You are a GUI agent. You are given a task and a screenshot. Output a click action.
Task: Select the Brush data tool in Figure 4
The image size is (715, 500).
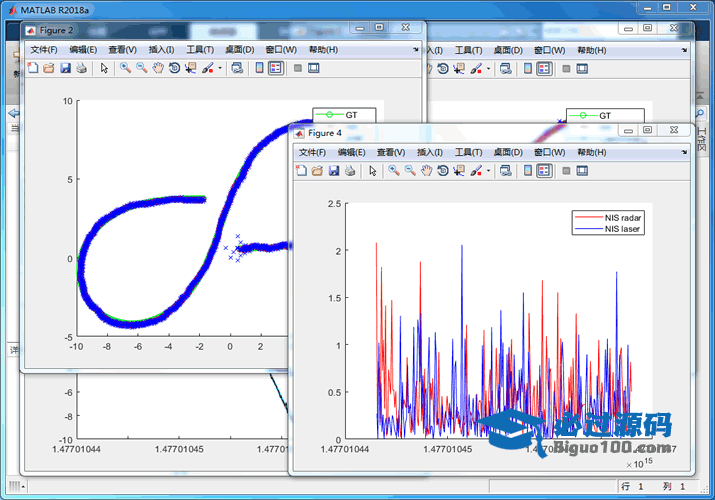point(477,171)
